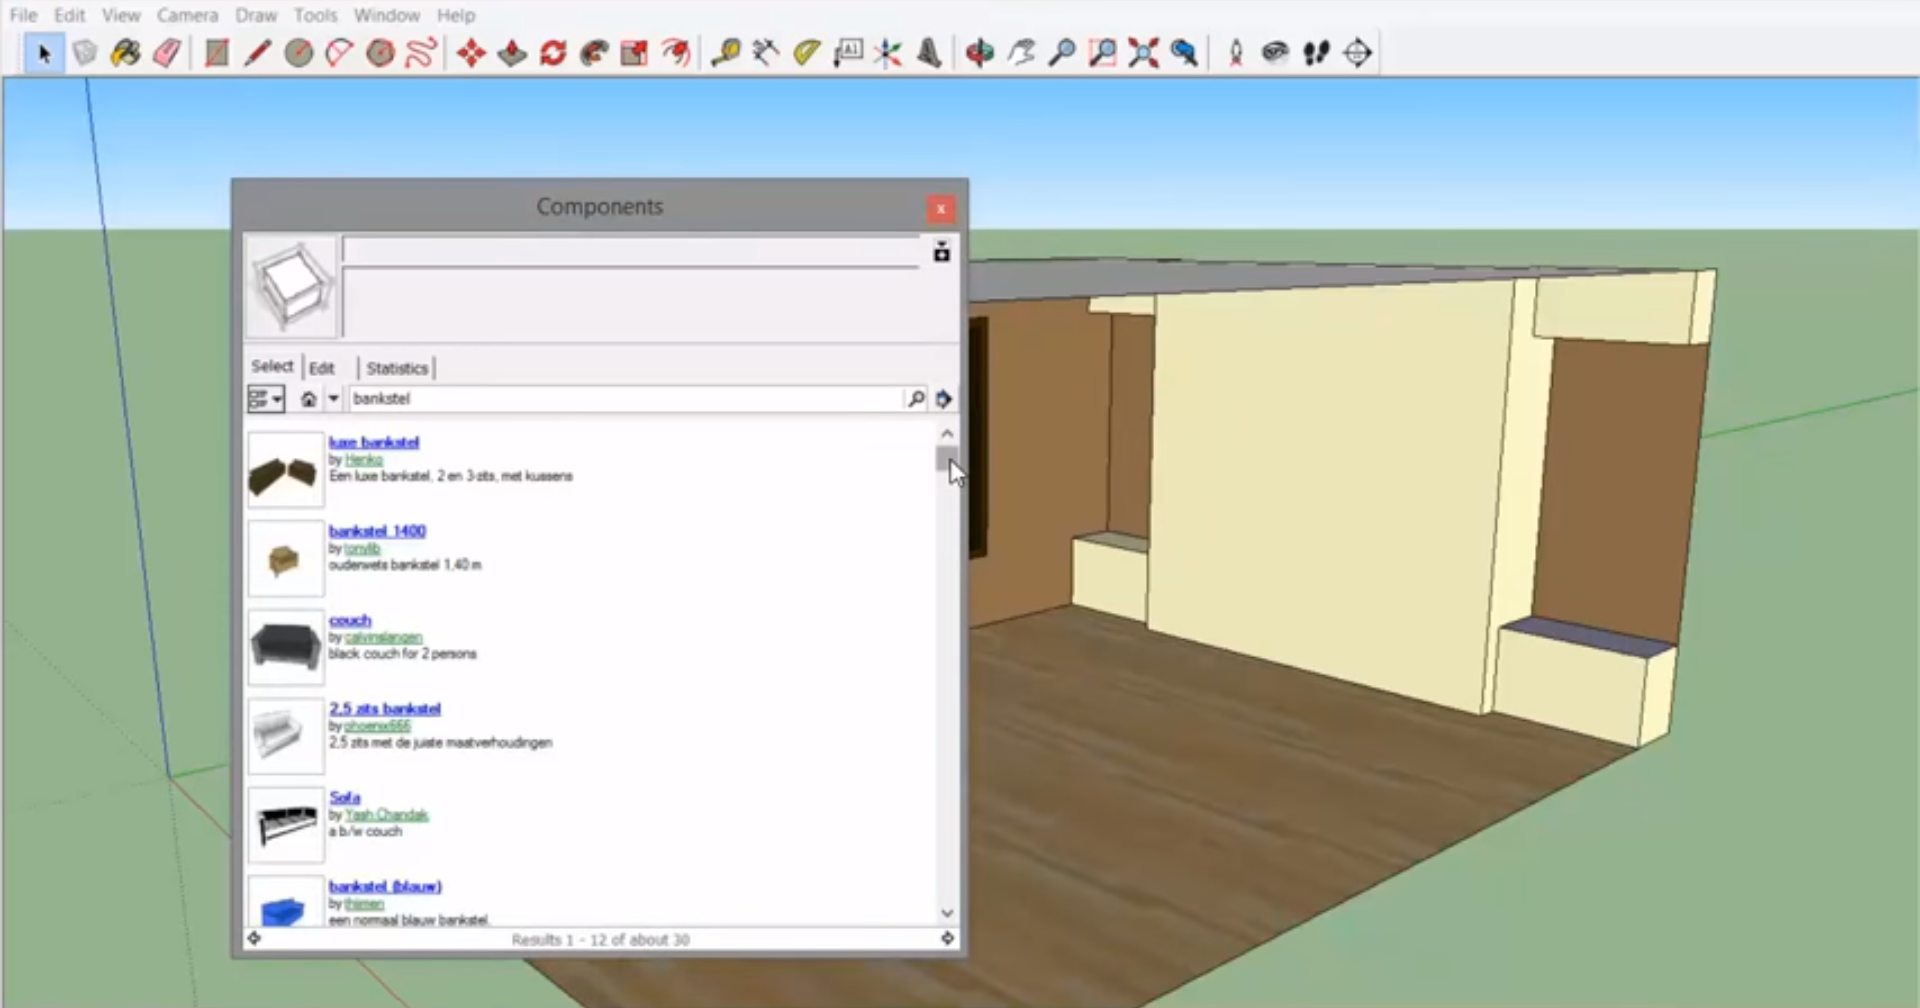Click the scrollbar down arrow in results
Image resolution: width=1920 pixels, height=1008 pixels.
tap(947, 913)
